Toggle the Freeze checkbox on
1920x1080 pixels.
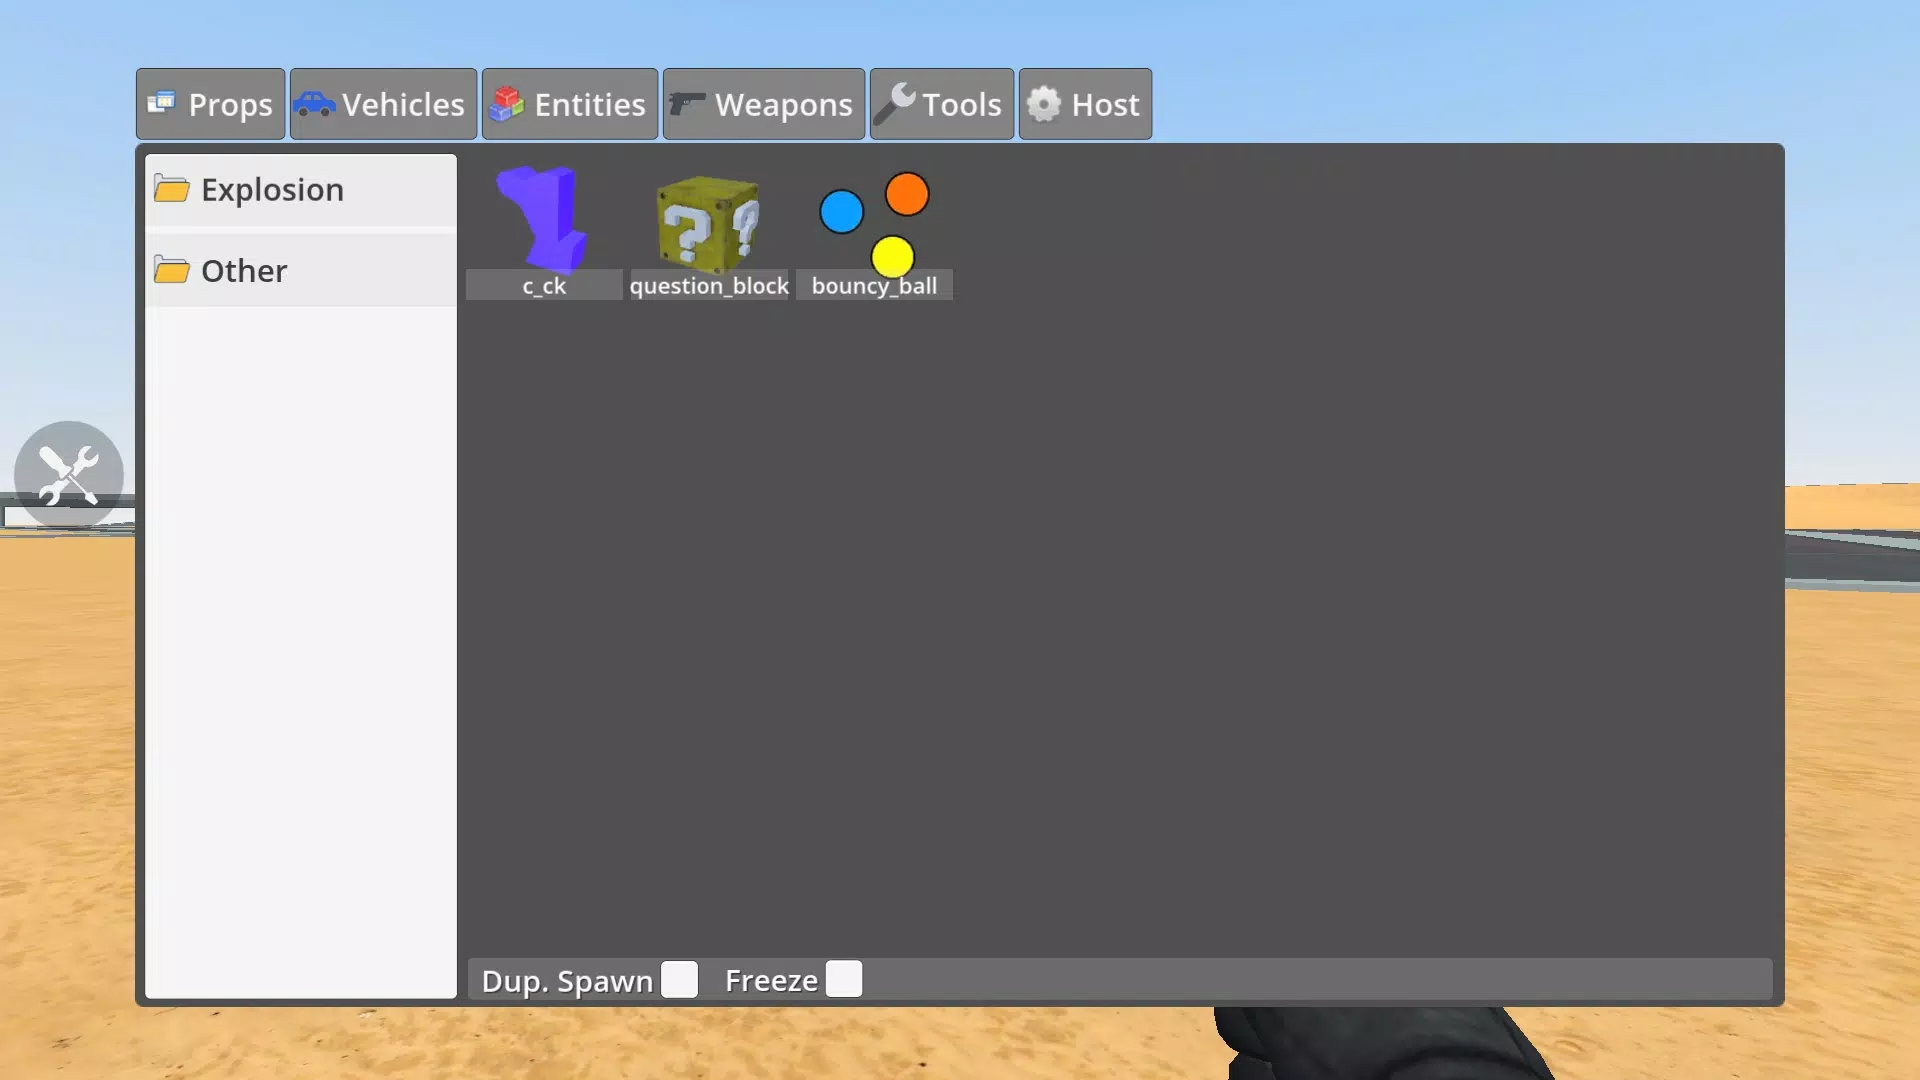click(x=844, y=980)
